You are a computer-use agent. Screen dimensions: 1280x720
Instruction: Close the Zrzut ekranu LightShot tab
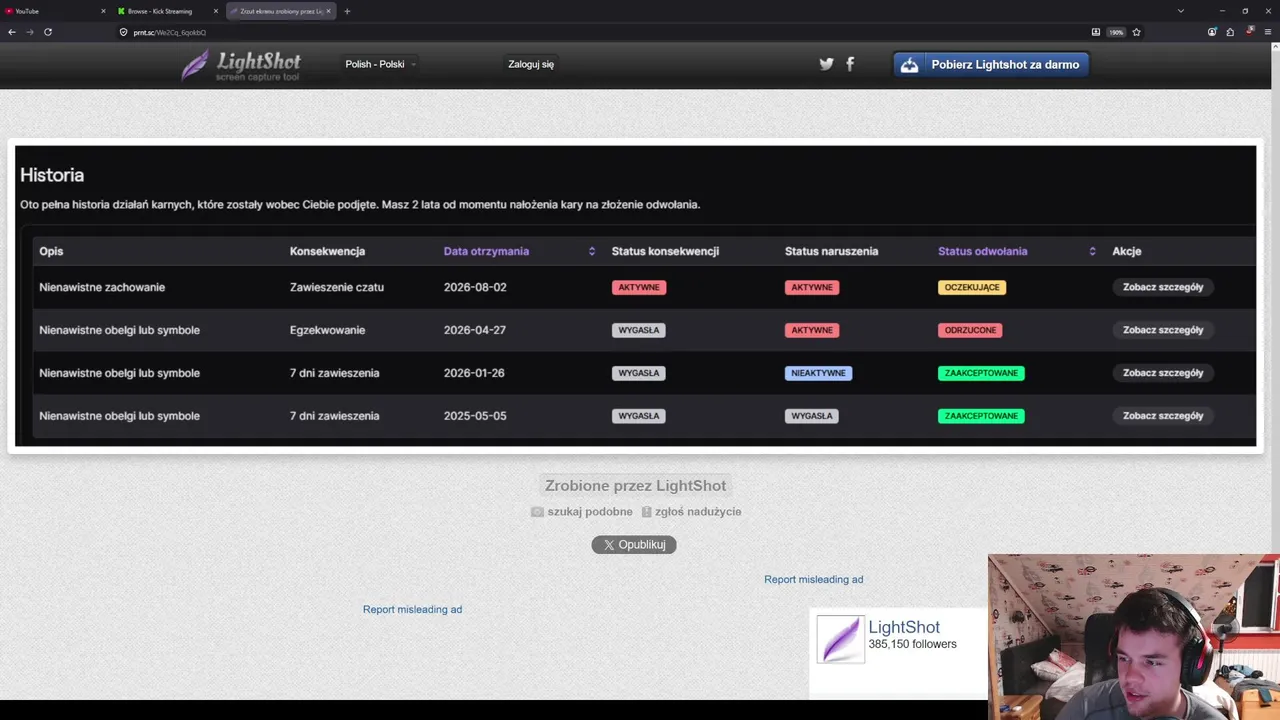pyautogui.click(x=328, y=11)
